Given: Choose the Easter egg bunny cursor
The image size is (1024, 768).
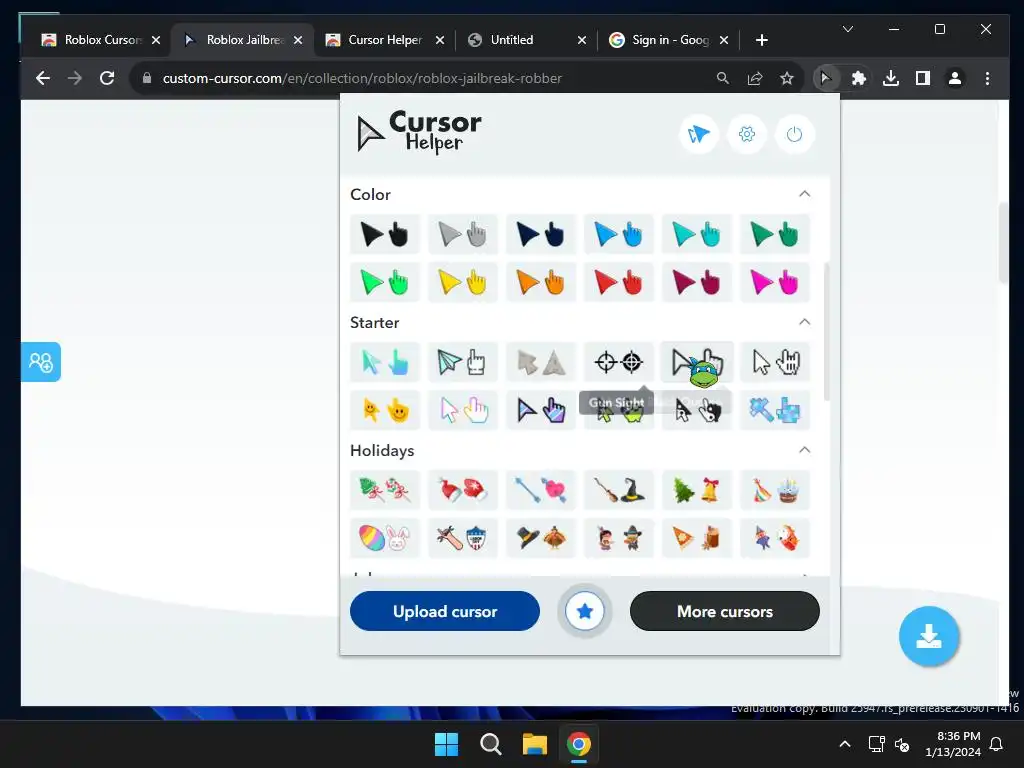Looking at the screenshot, I should coord(385,538).
